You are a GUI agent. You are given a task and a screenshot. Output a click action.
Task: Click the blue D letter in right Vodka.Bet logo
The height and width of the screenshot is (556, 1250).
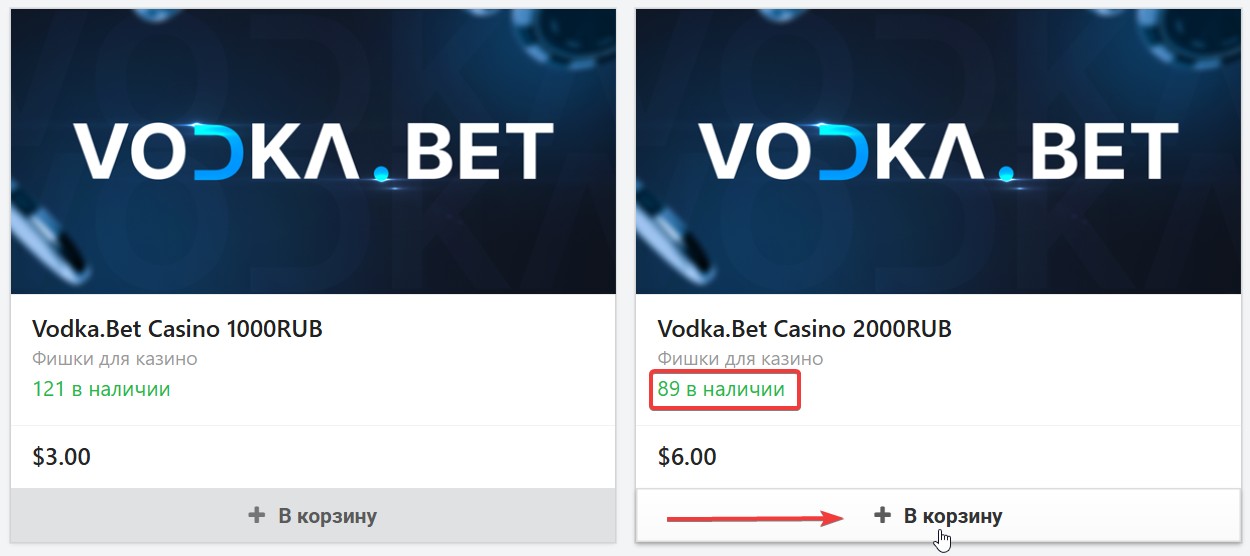click(x=842, y=152)
